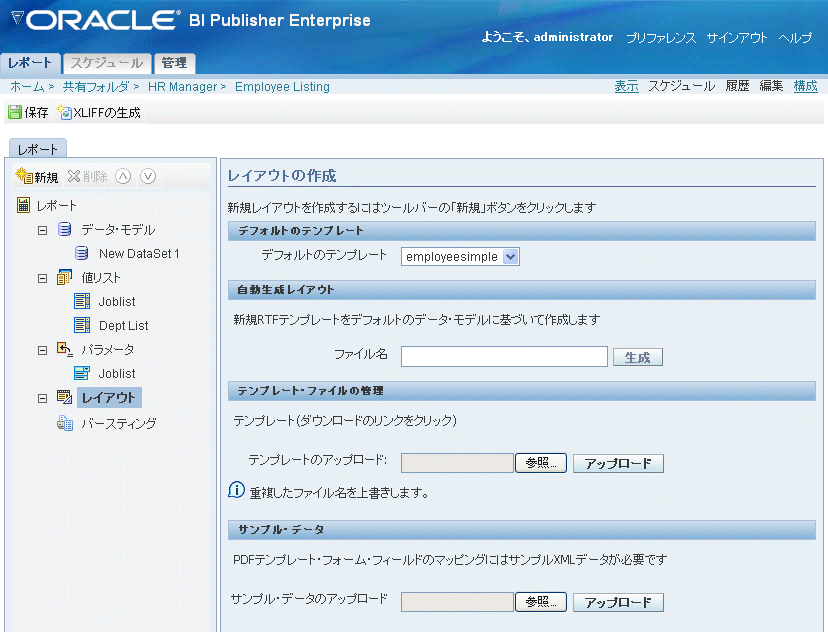Click the New DataSet 1 database icon
This screenshot has height=632, width=828.
(81, 253)
